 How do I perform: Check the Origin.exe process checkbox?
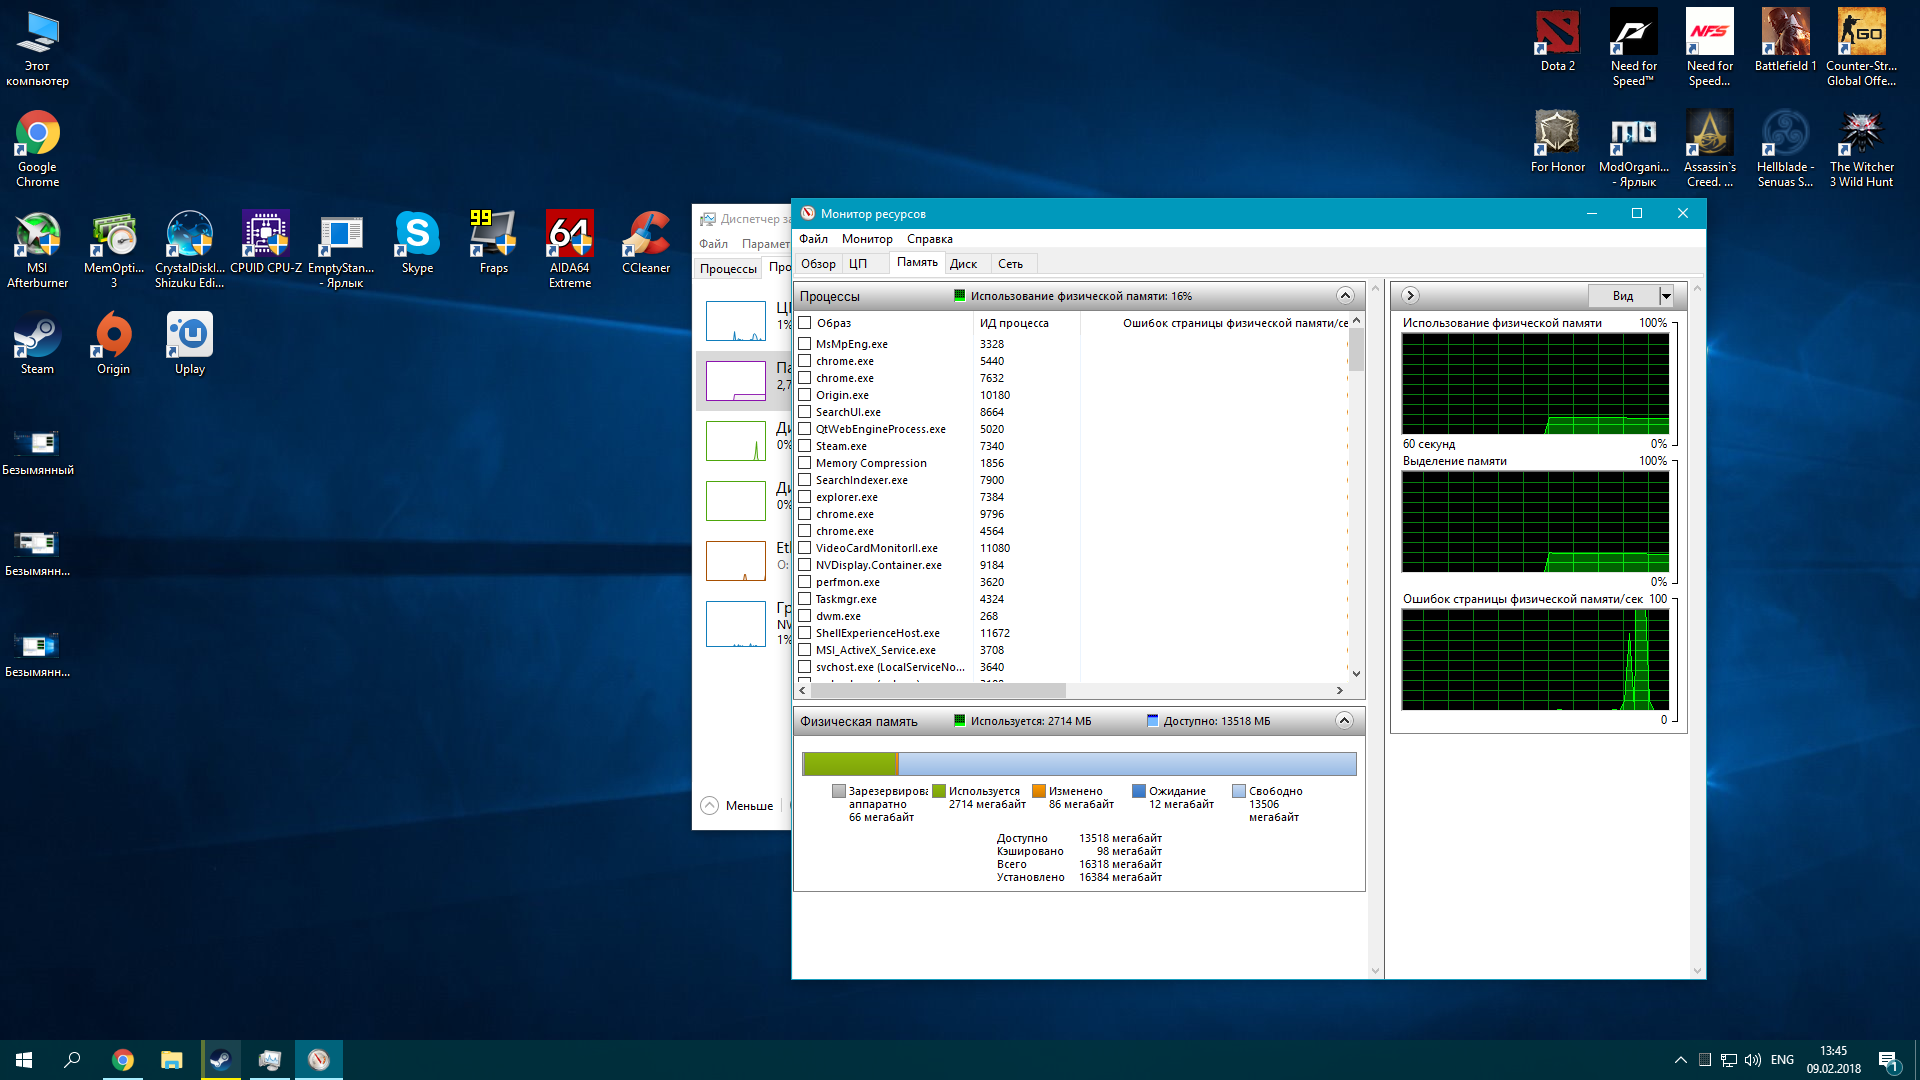click(x=804, y=394)
